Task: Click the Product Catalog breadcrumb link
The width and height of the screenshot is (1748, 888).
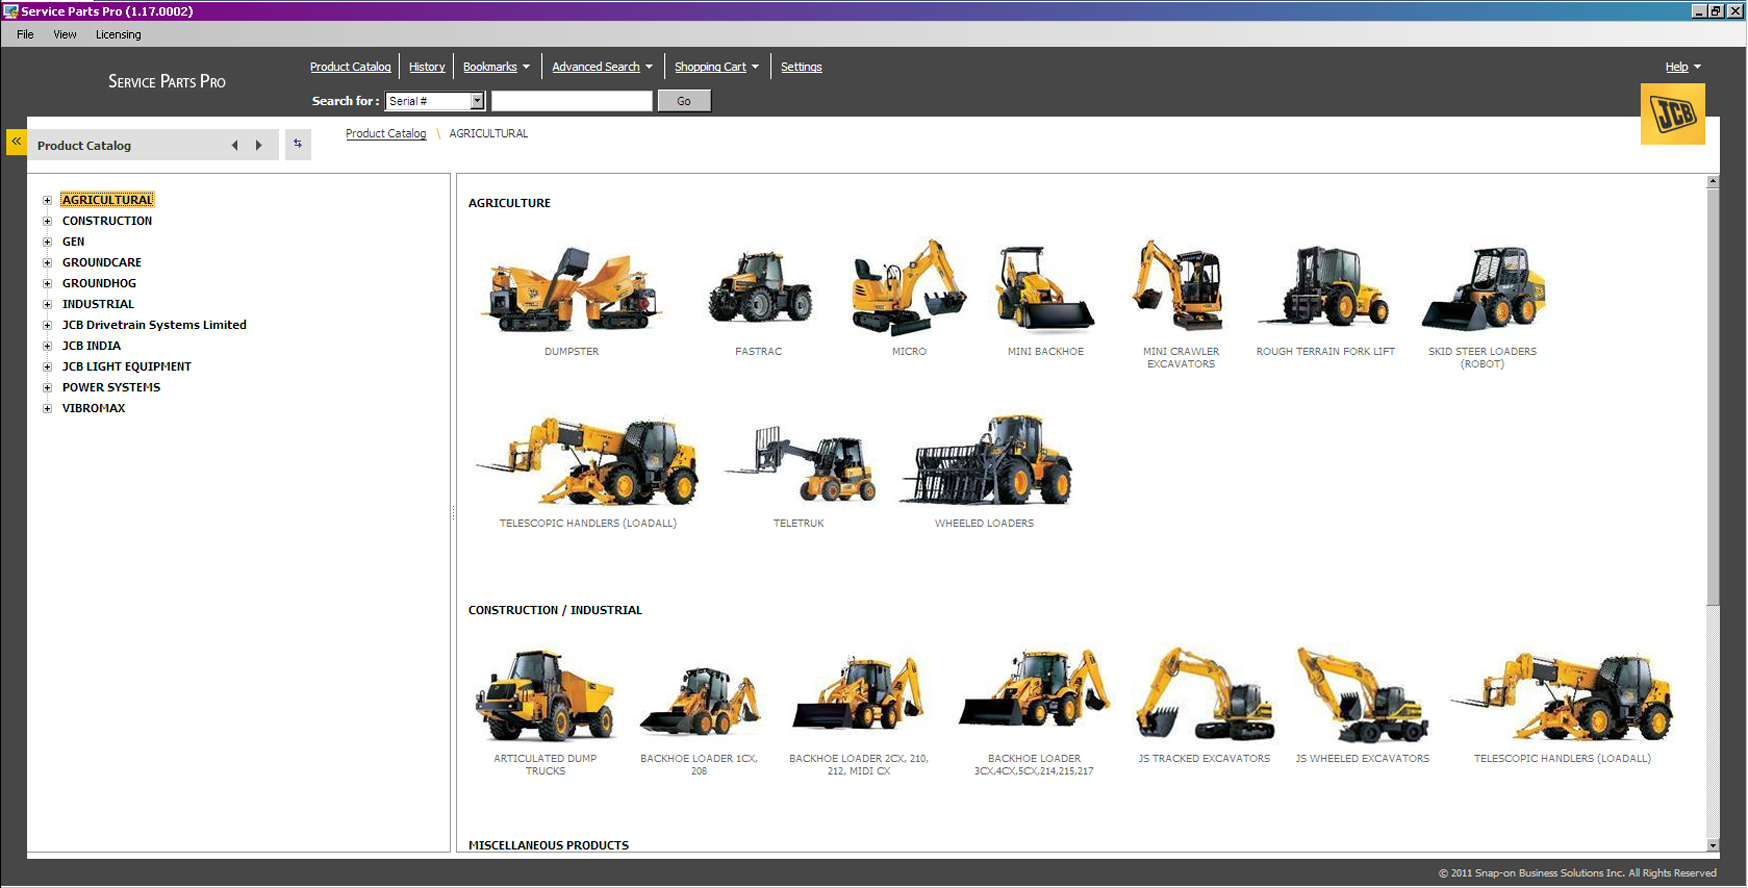Action: click(x=386, y=134)
